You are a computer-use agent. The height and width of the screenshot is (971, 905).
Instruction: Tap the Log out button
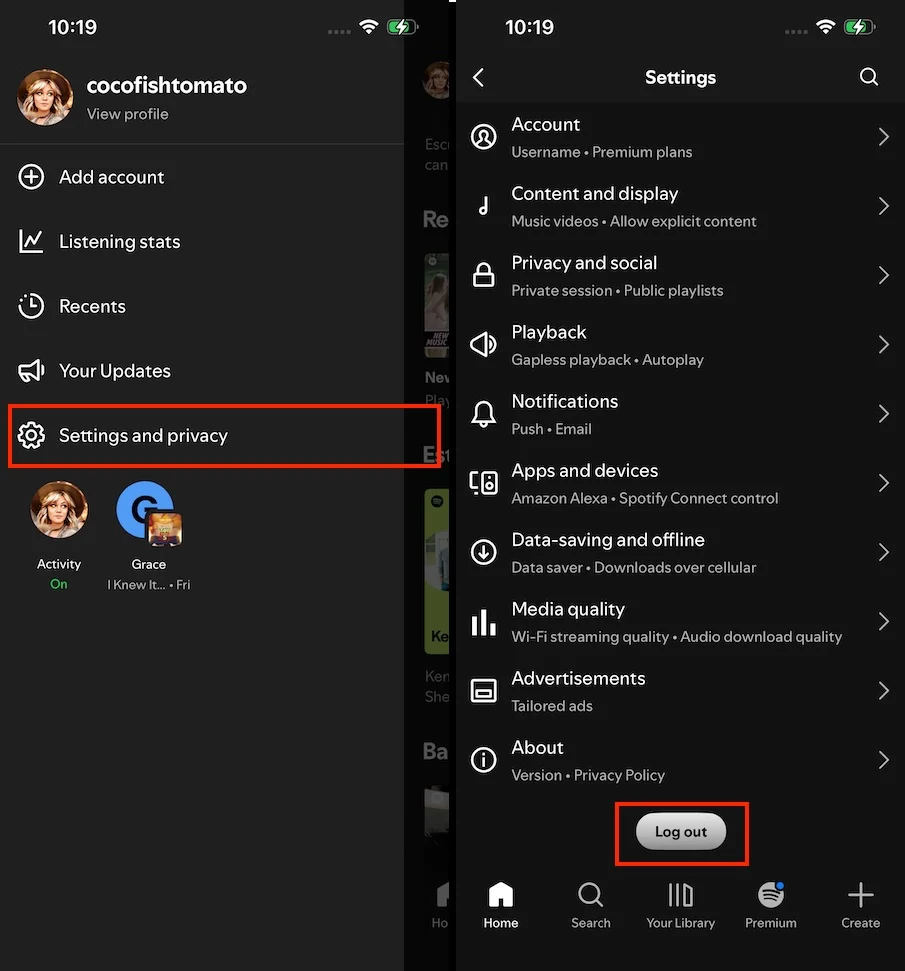click(x=680, y=832)
